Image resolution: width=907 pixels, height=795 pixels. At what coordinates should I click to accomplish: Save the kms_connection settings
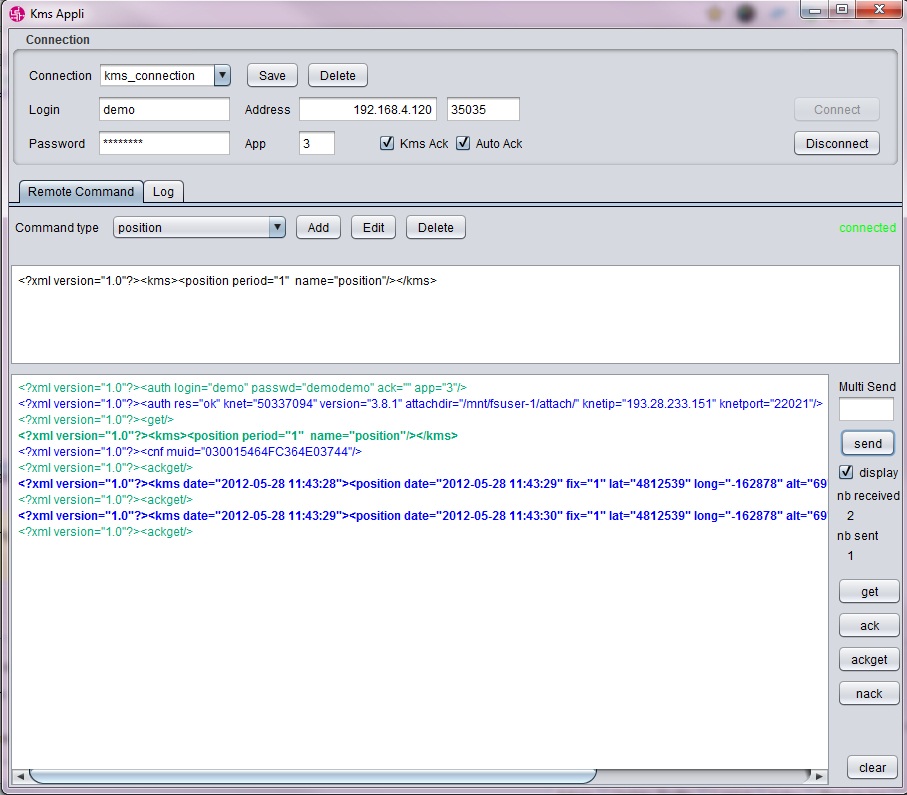[272, 75]
